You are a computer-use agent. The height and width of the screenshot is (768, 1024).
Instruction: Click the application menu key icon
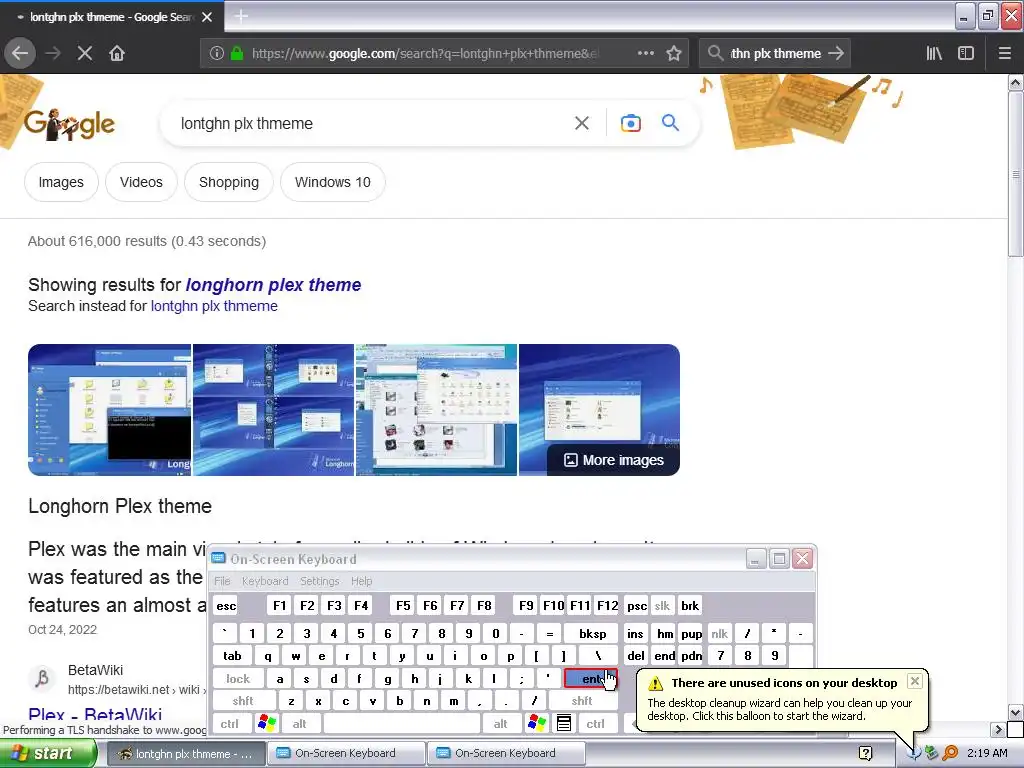tap(564, 724)
